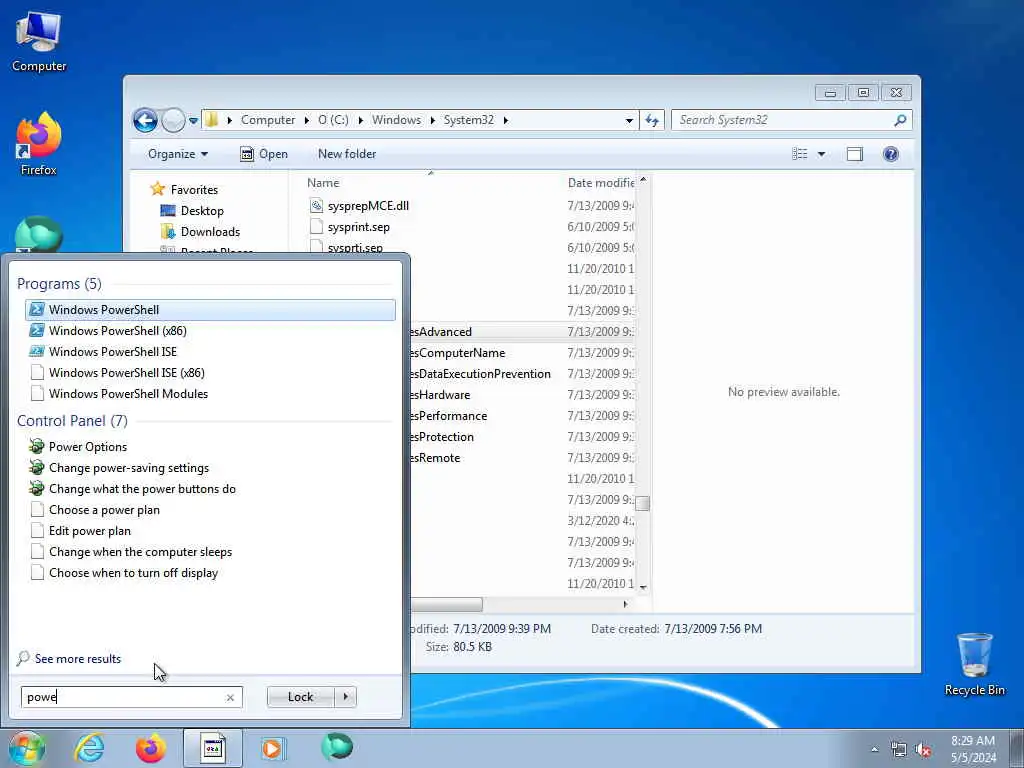Screen dimensions: 1024x768
Task: Toggle the preview pane button
Action: coord(855,154)
